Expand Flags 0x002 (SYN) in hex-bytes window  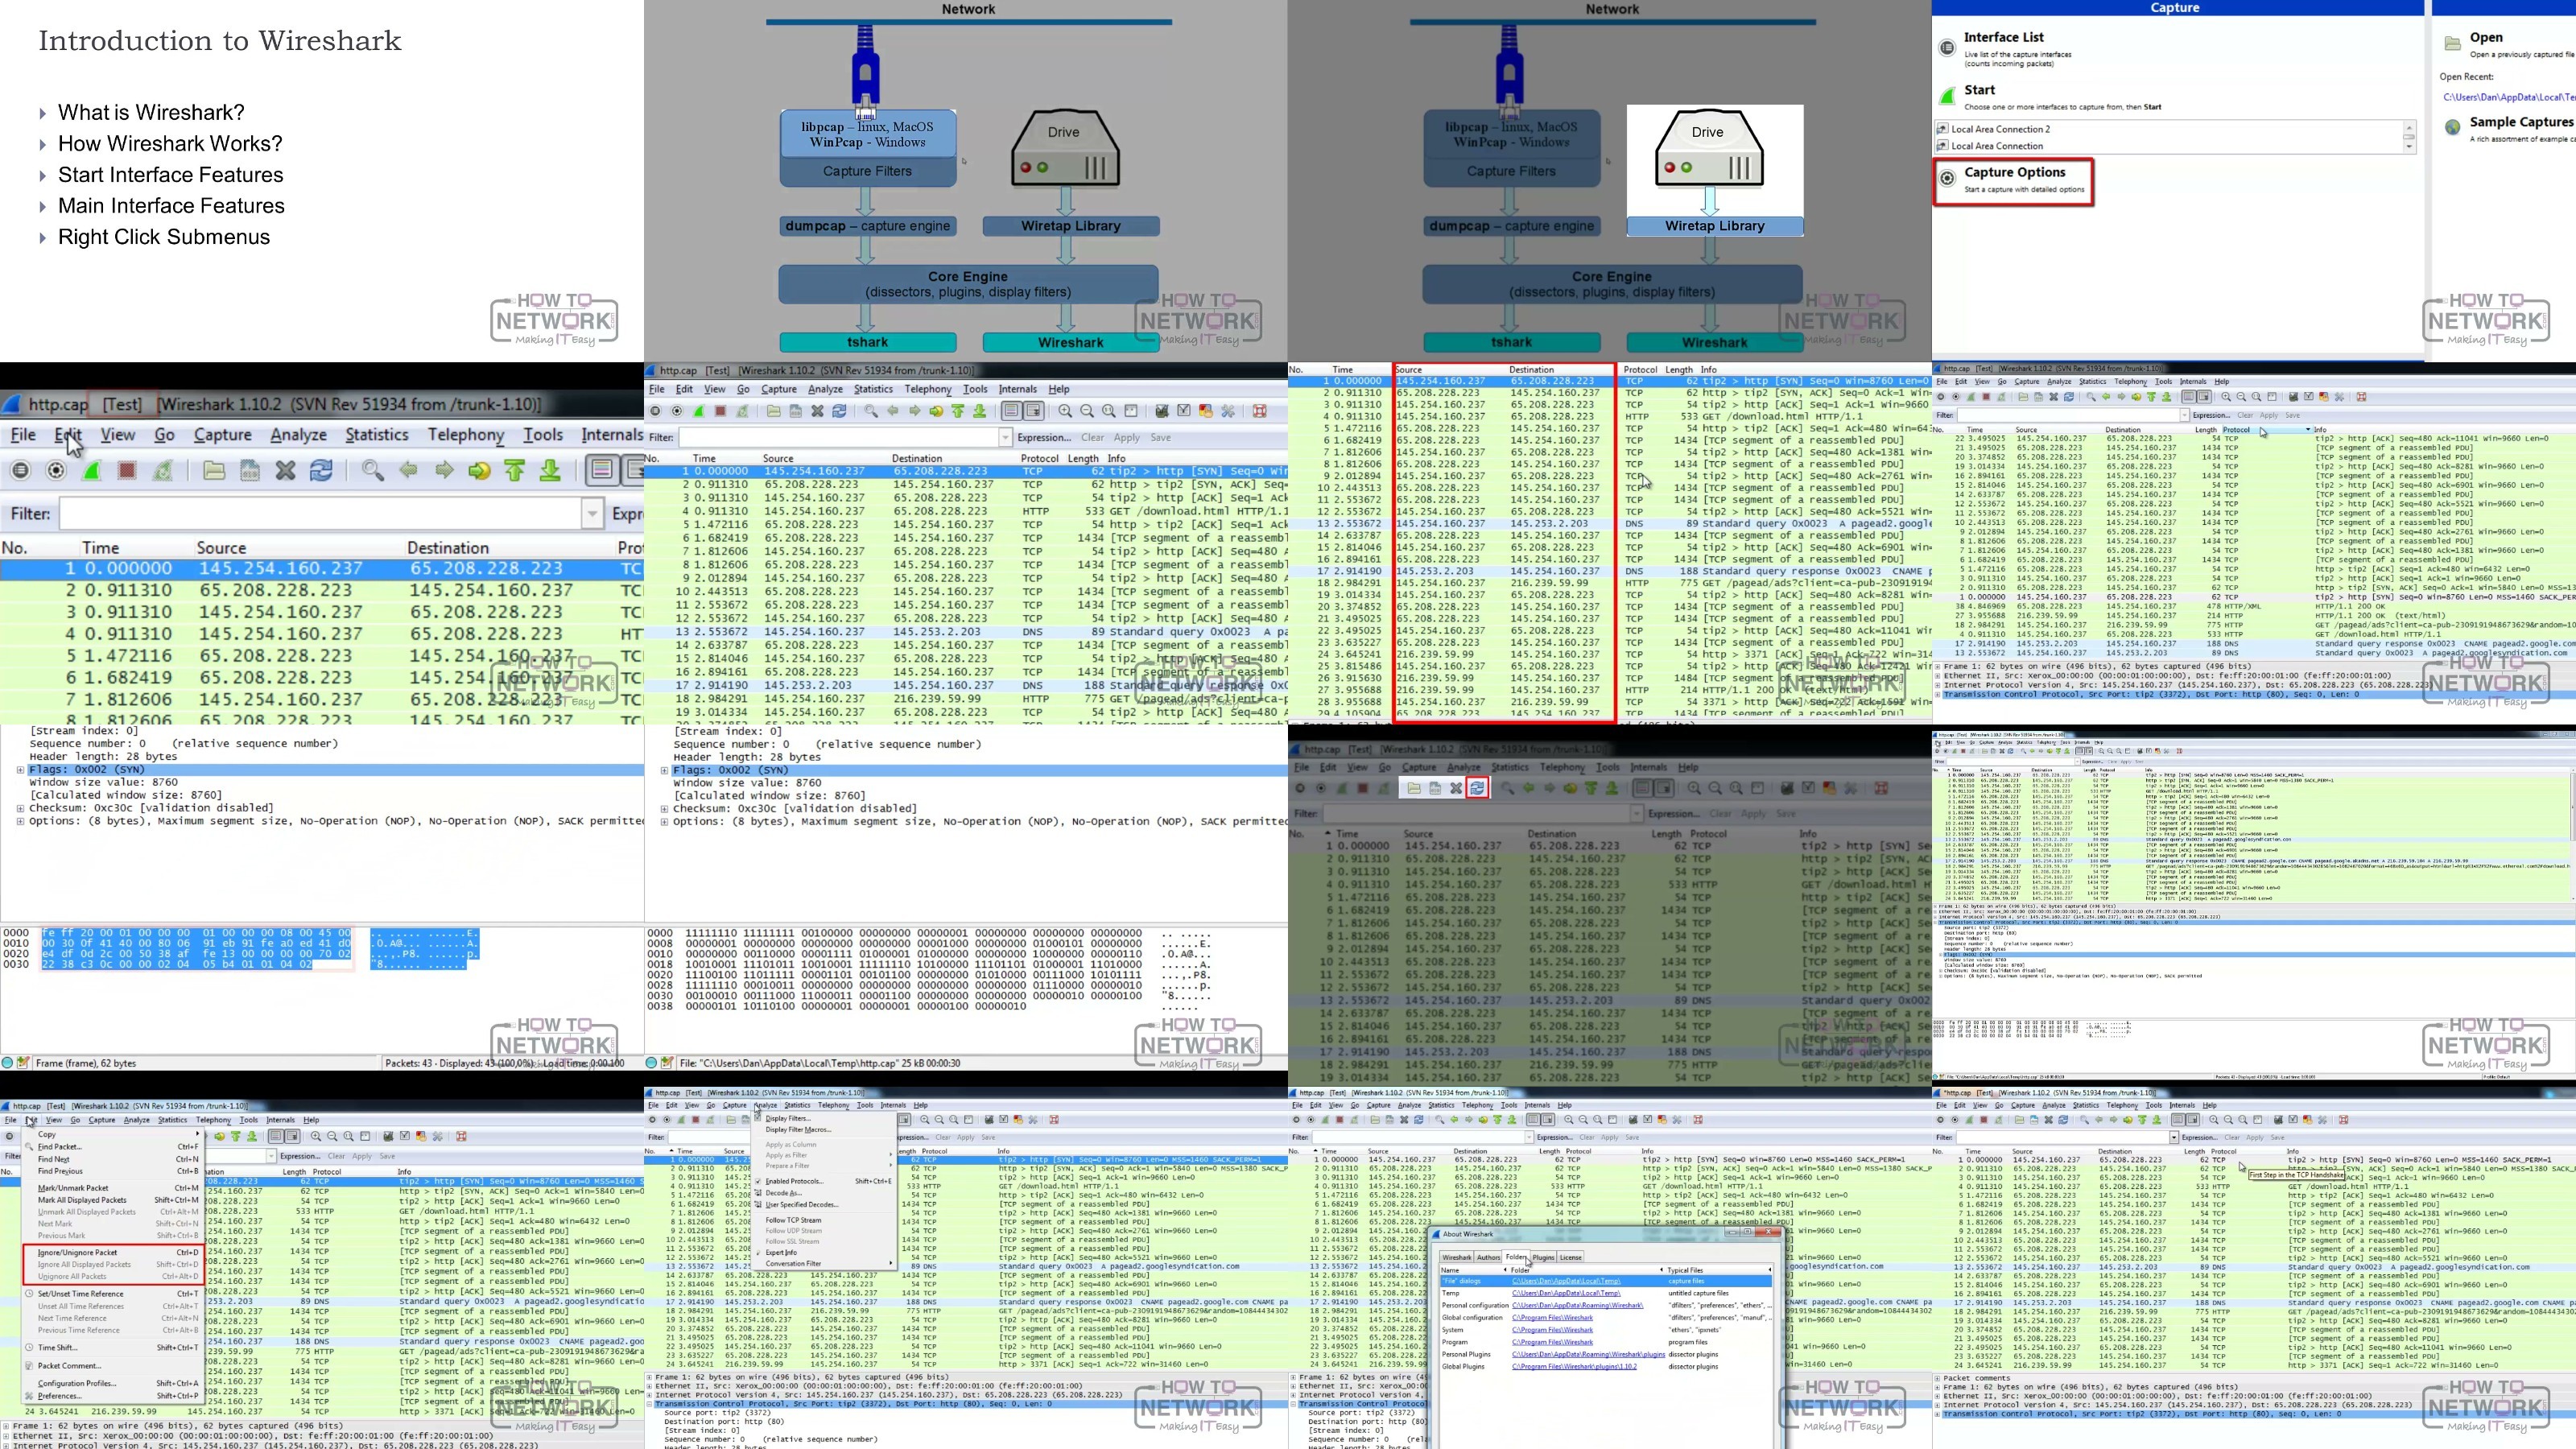[x=20, y=770]
